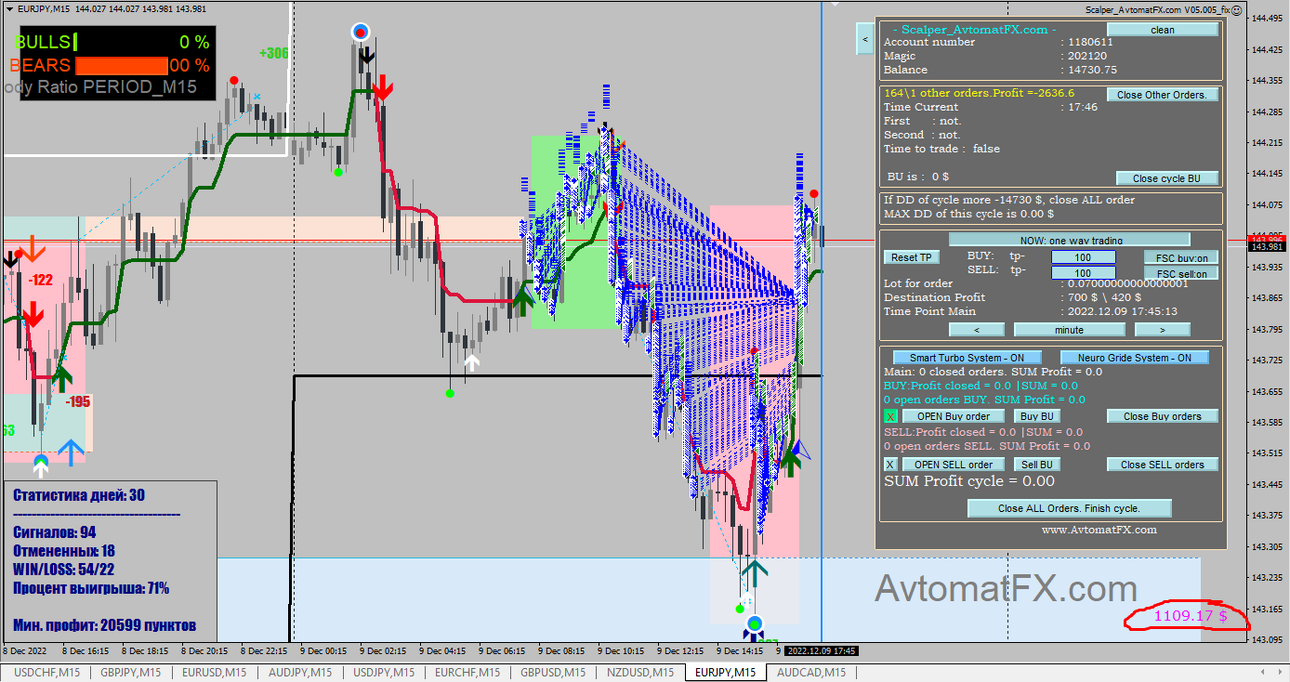1290x682 pixels.
Task: Toggle X box beside OPEN SELL order
Action: [890, 464]
